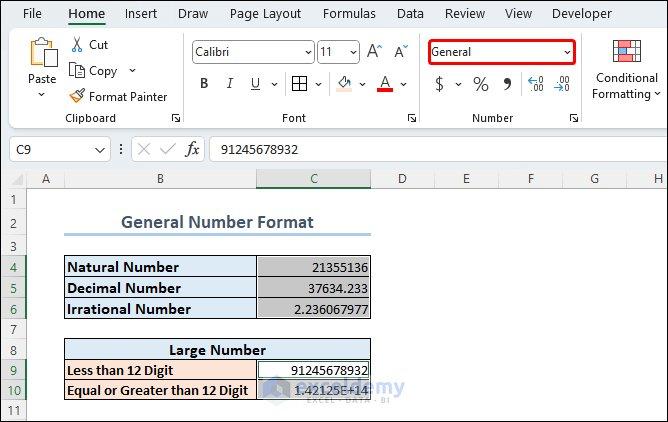The image size is (668, 422).
Task: Activate the Format Painter brush
Action: pos(77,96)
